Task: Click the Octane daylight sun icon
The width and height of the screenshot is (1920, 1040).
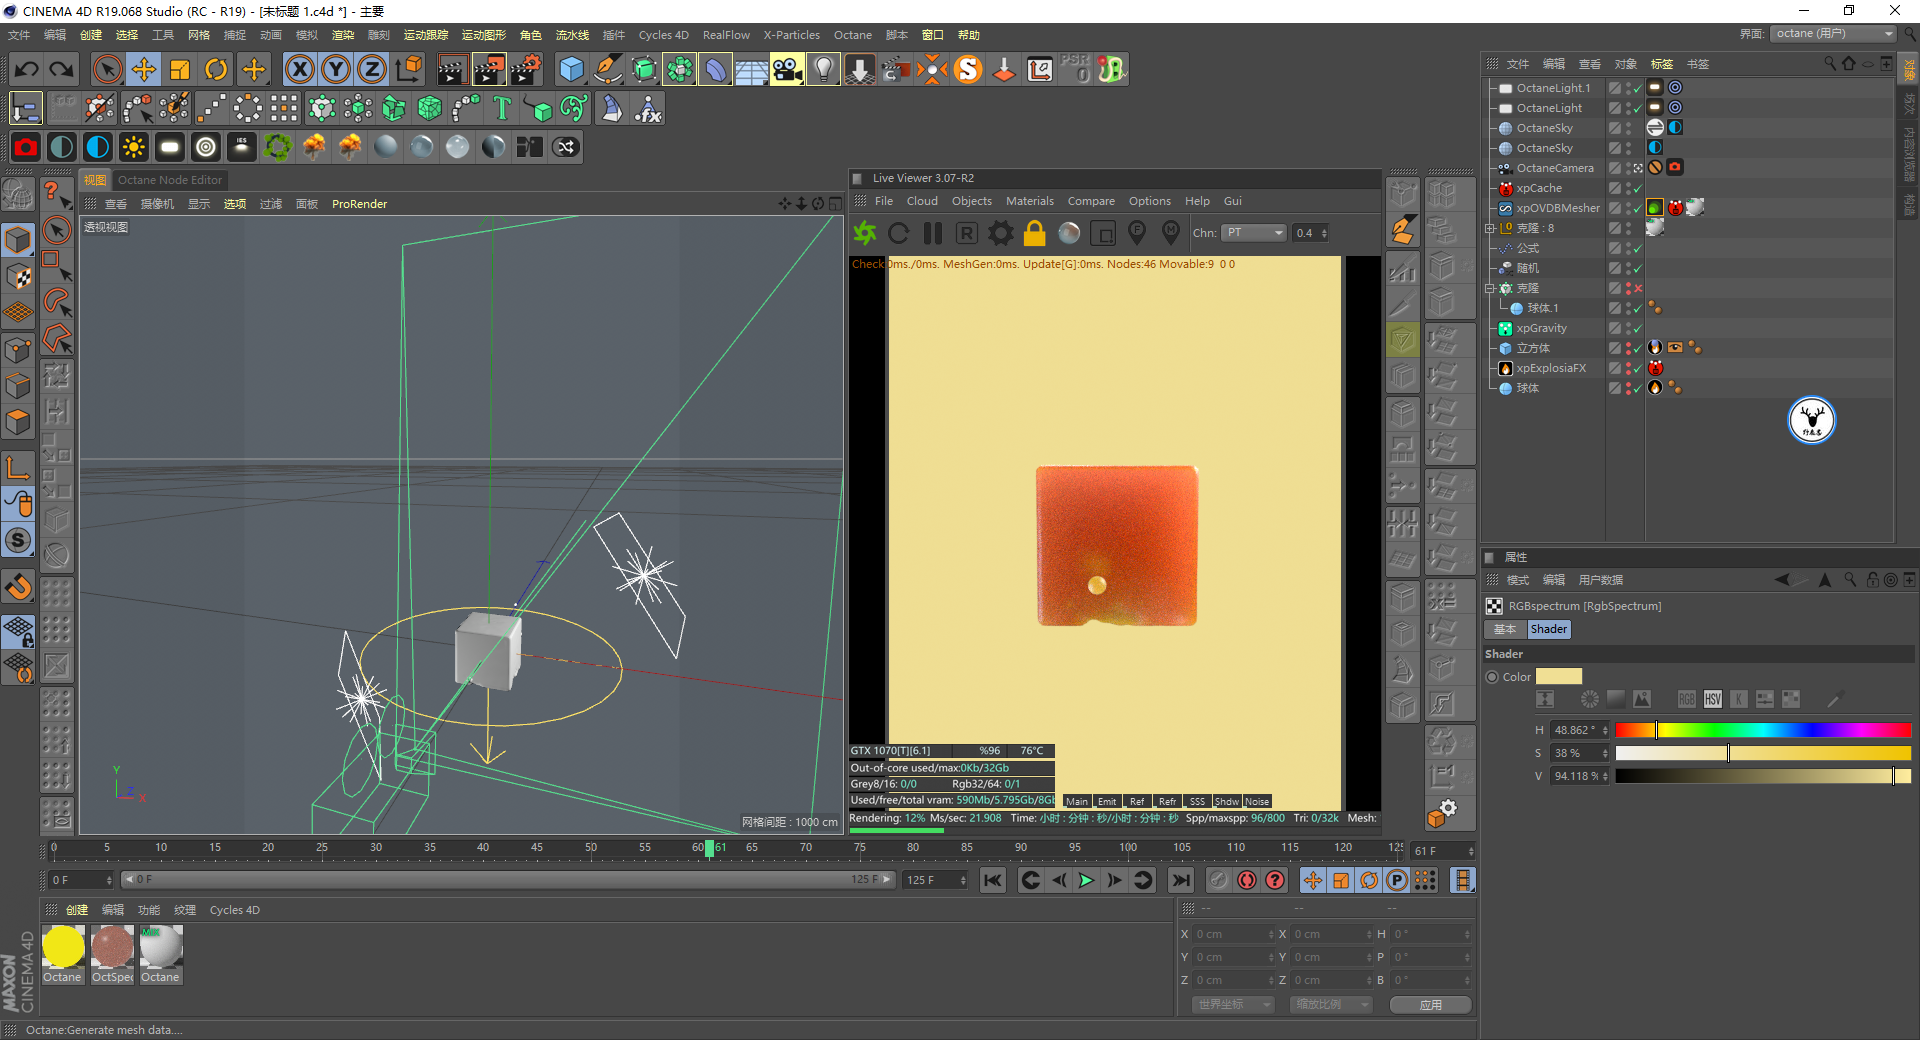Action: pyautogui.click(x=134, y=147)
